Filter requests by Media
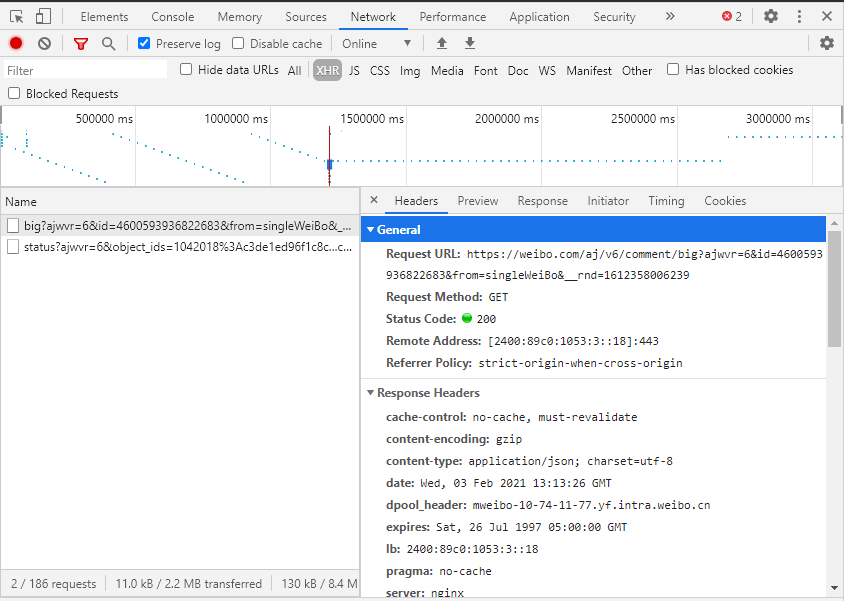 [x=447, y=70]
